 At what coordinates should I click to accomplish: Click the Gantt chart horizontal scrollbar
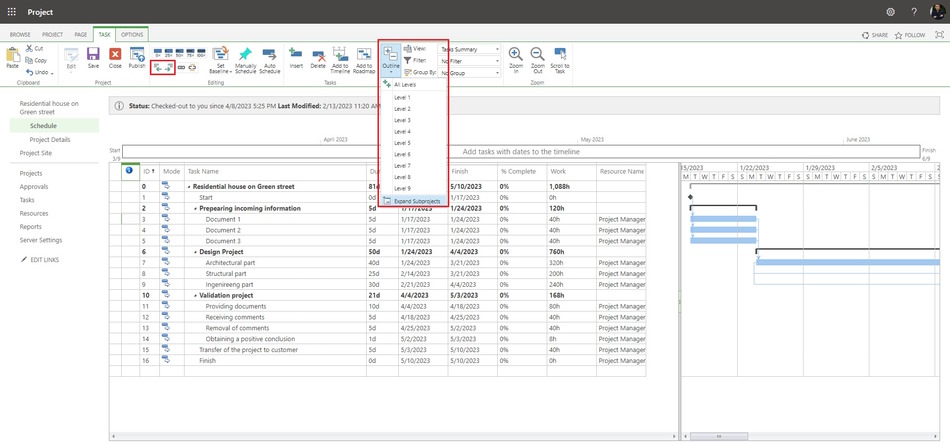click(x=719, y=436)
